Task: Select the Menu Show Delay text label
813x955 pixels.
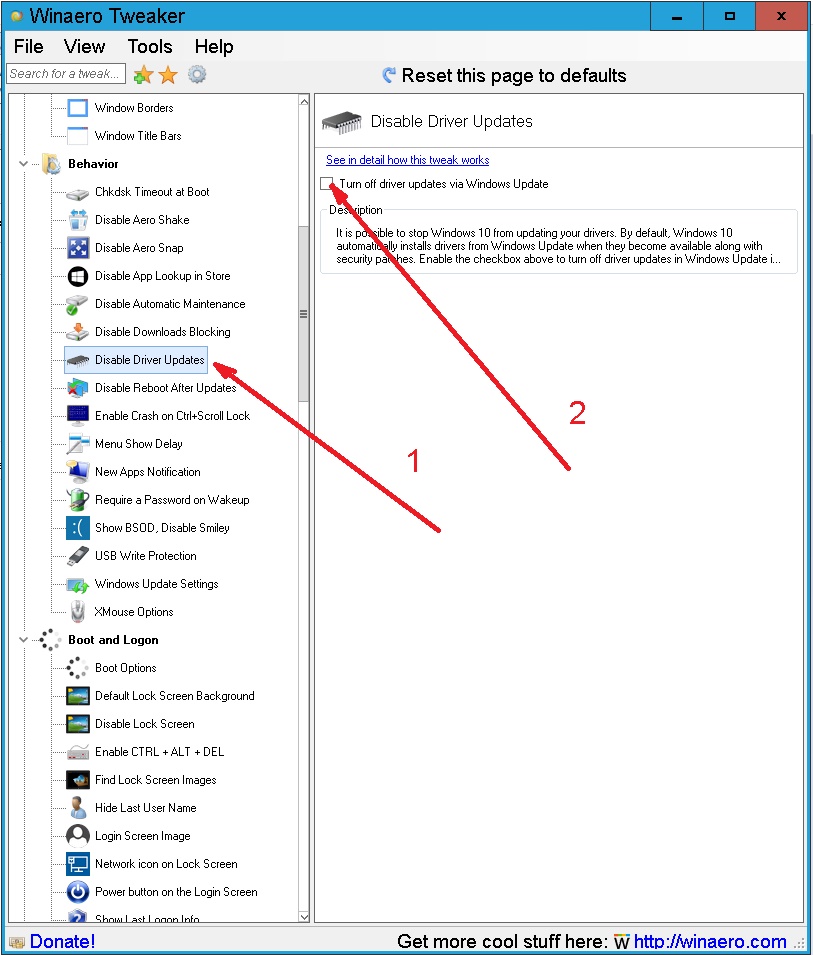Action: coord(139,444)
